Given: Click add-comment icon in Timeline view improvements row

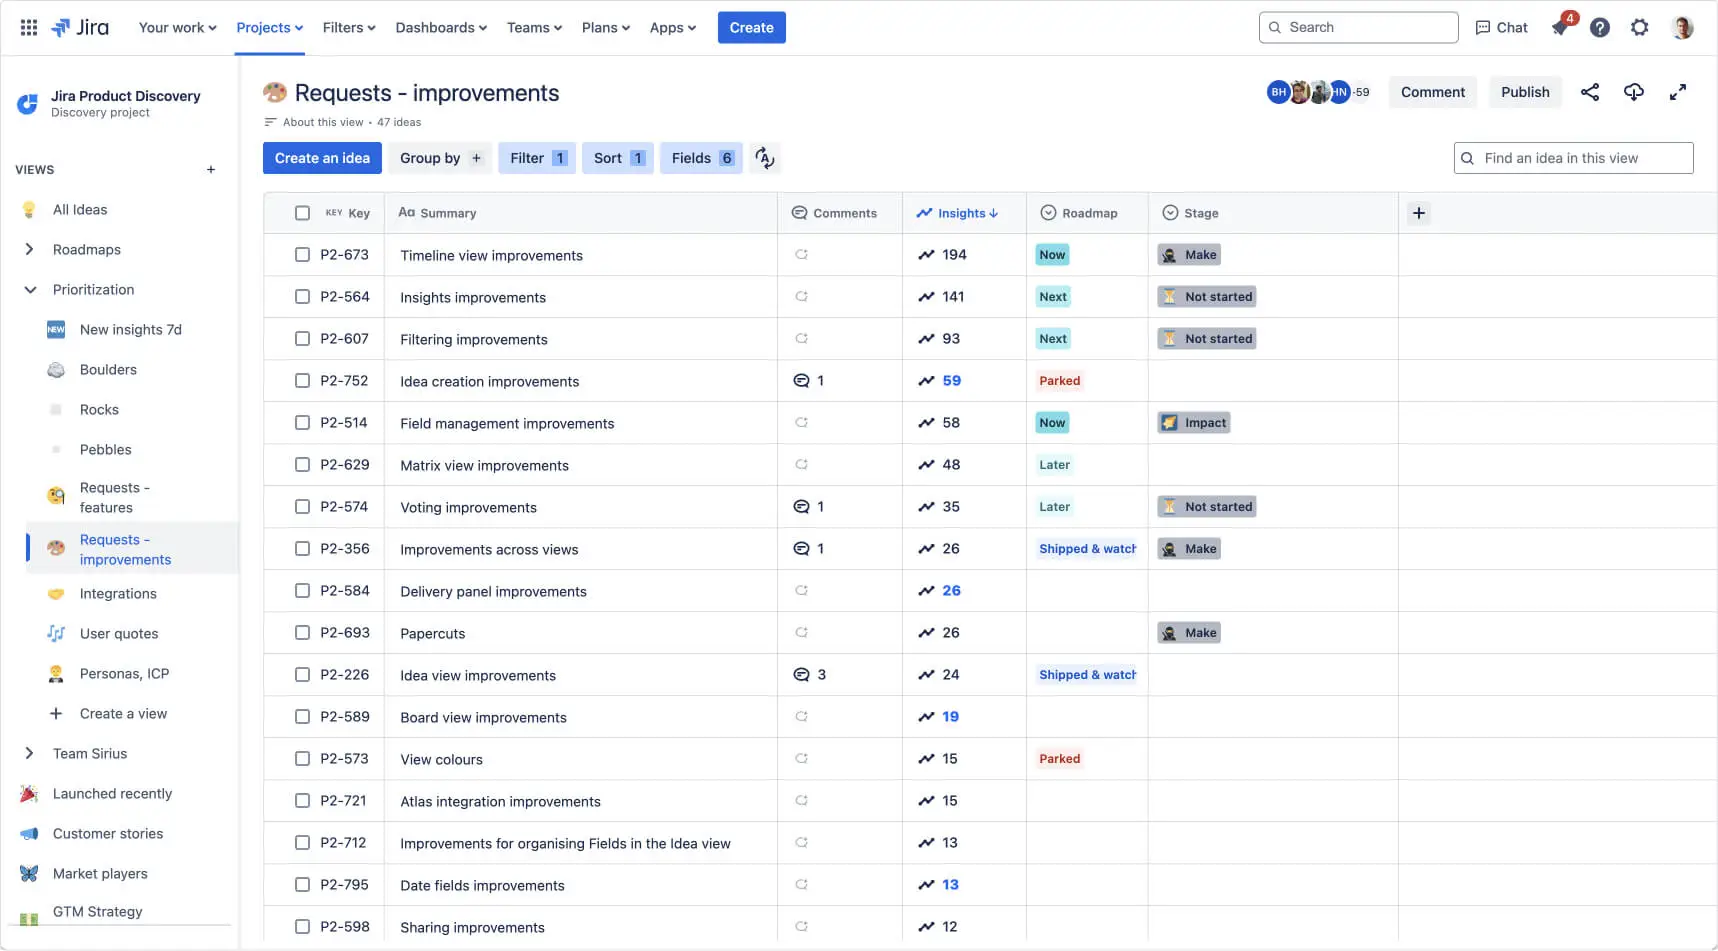Looking at the screenshot, I should coord(801,255).
